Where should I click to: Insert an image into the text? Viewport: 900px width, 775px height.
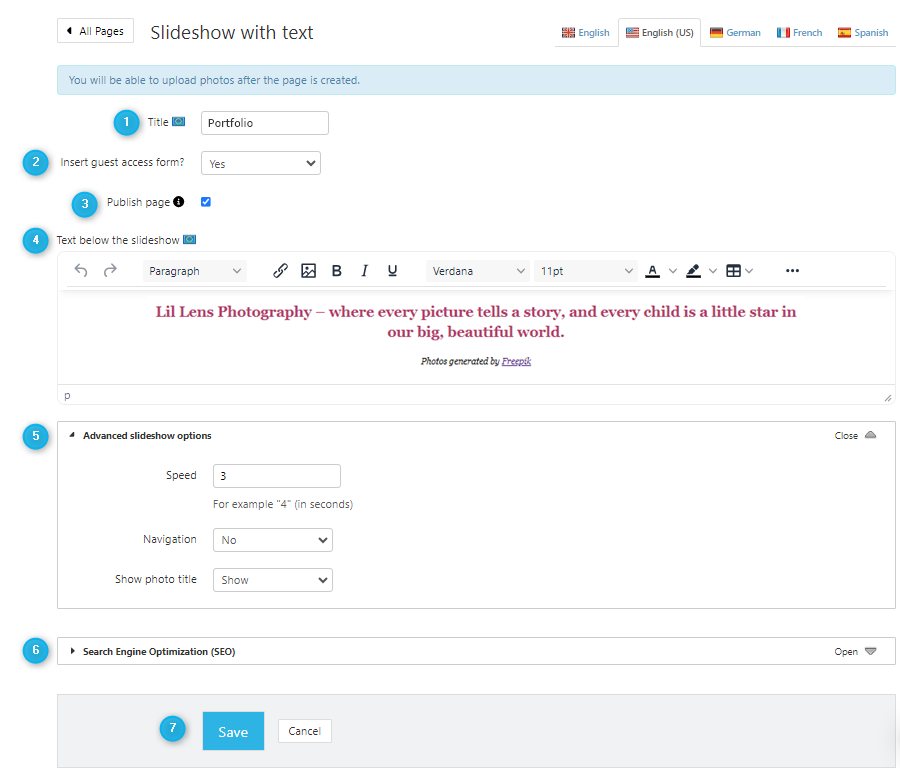click(308, 270)
